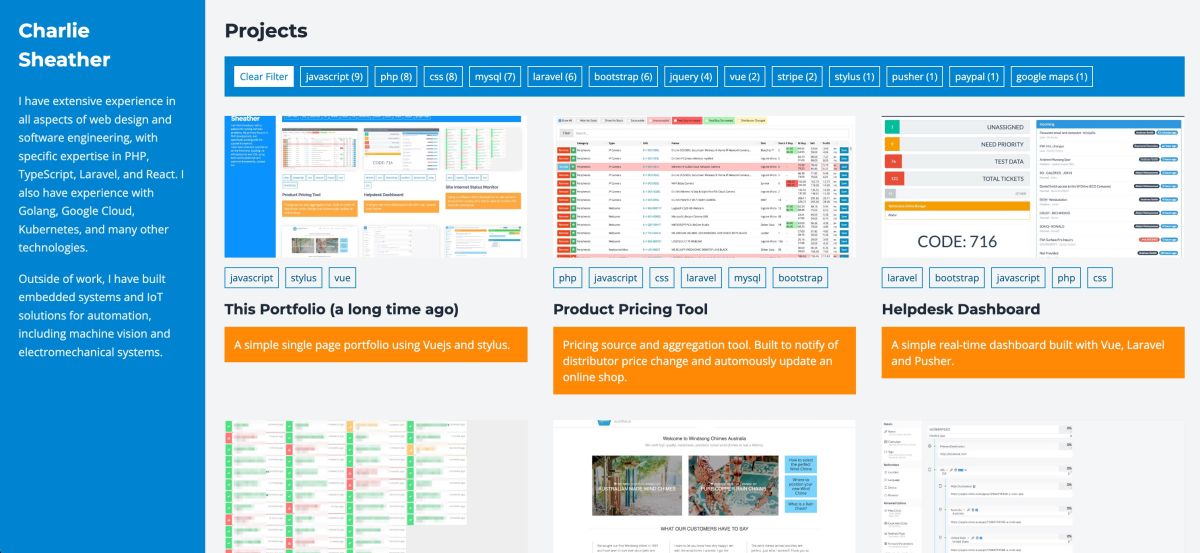Filter projects by javascript (9)
The image size is (1200, 553).
pos(335,77)
